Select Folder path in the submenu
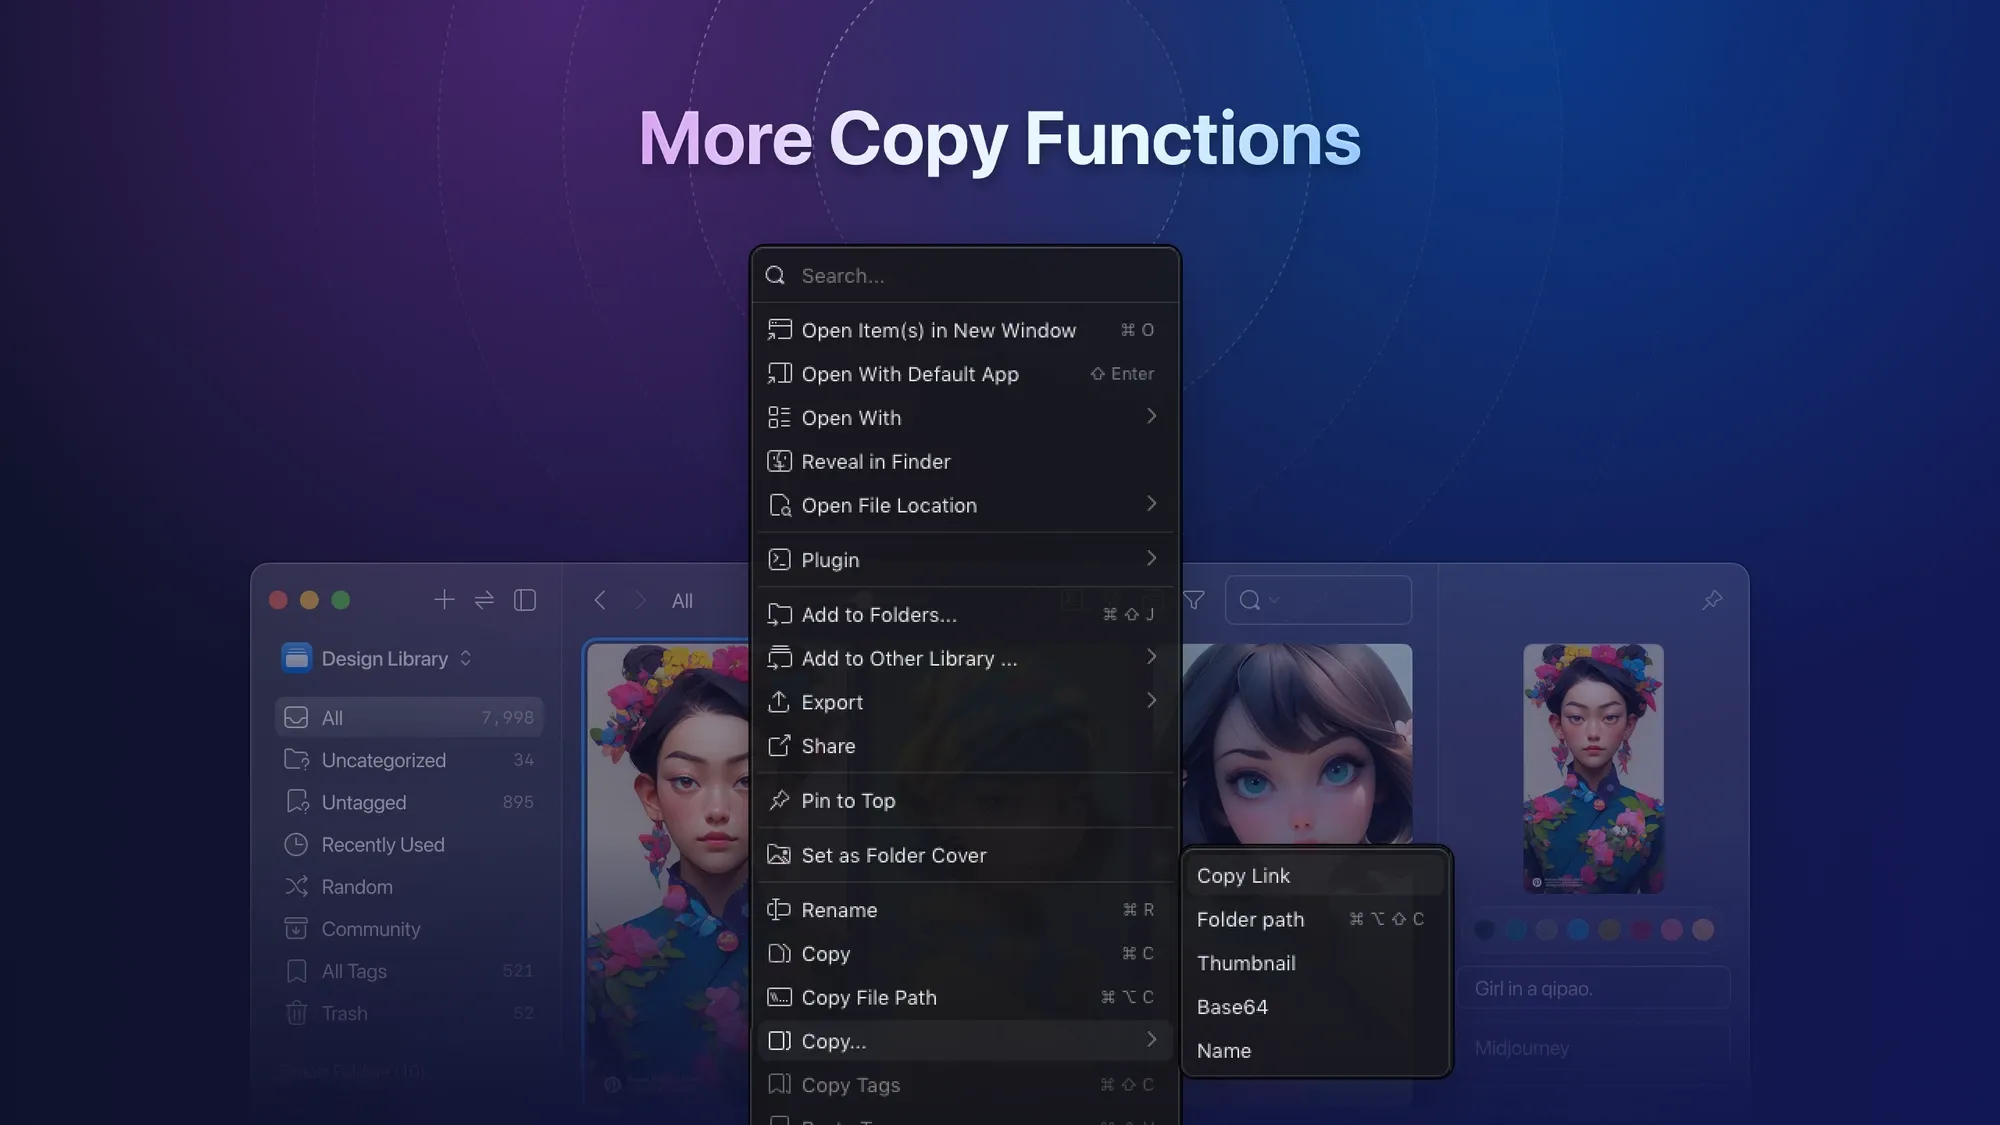Image resolution: width=2000 pixels, height=1125 pixels. (1315, 920)
